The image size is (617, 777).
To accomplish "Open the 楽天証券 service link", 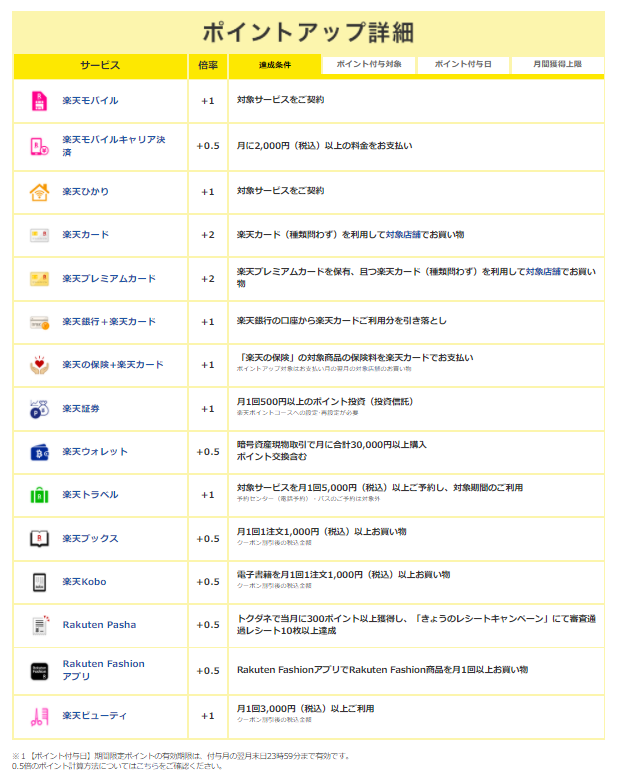I will pyautogui.click(x=81, y=409).
